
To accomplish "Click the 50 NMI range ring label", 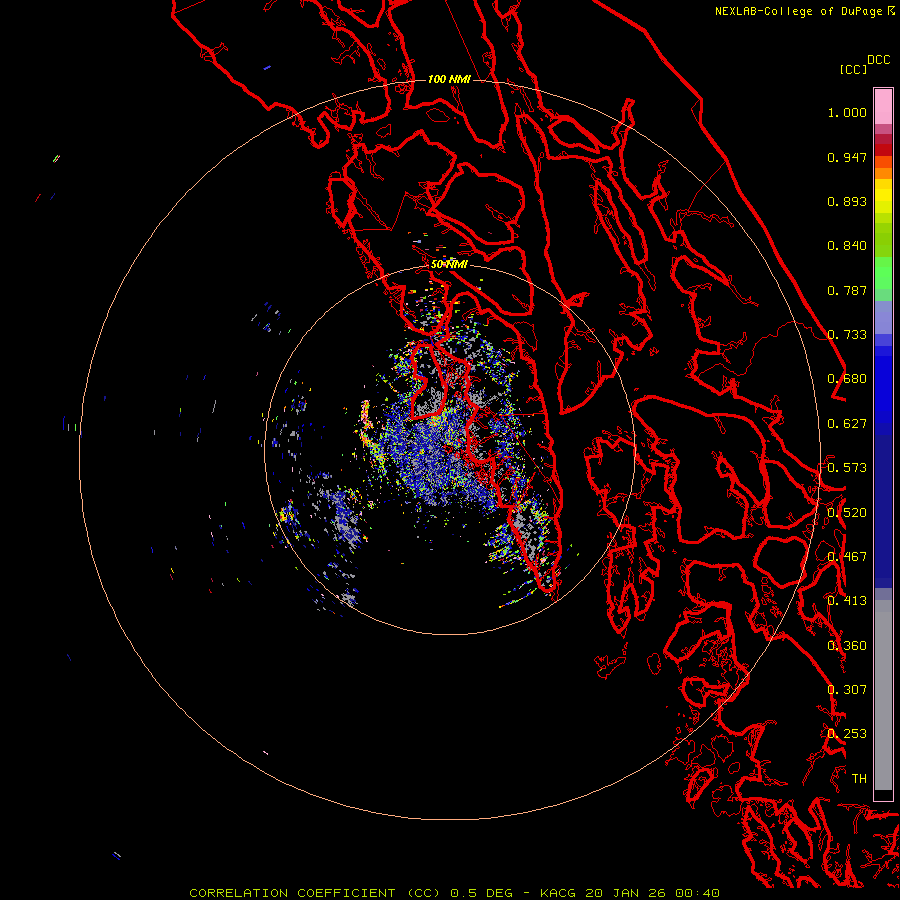I will (449, 264).
